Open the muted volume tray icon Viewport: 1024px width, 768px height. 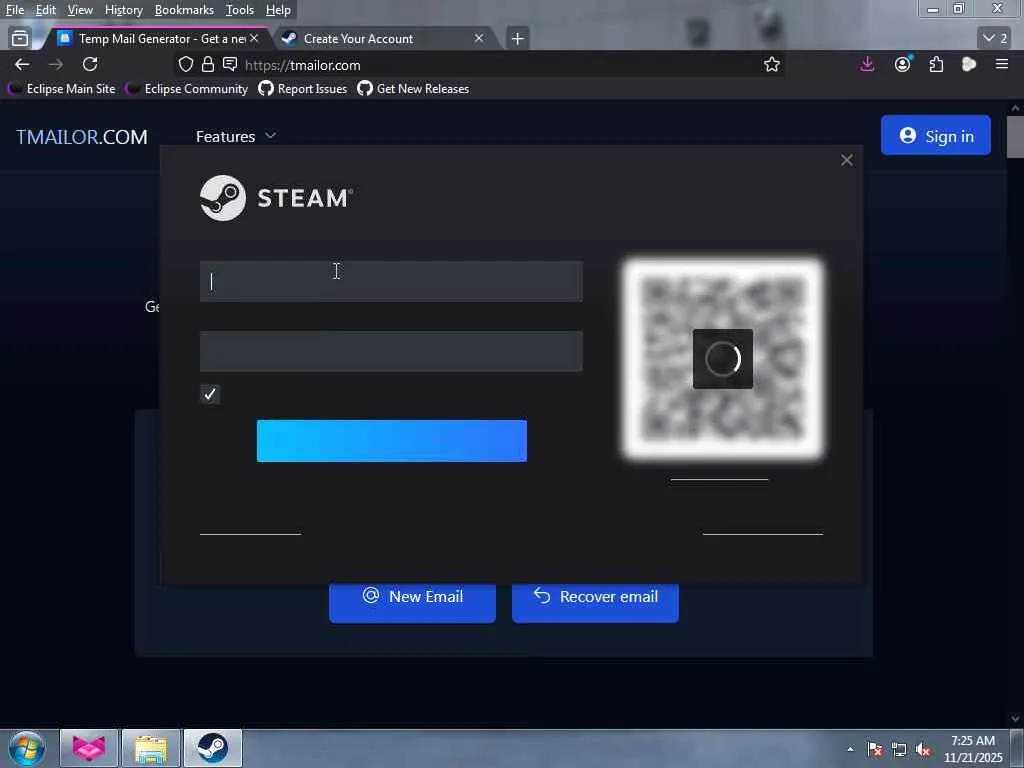tap(923, 750)
